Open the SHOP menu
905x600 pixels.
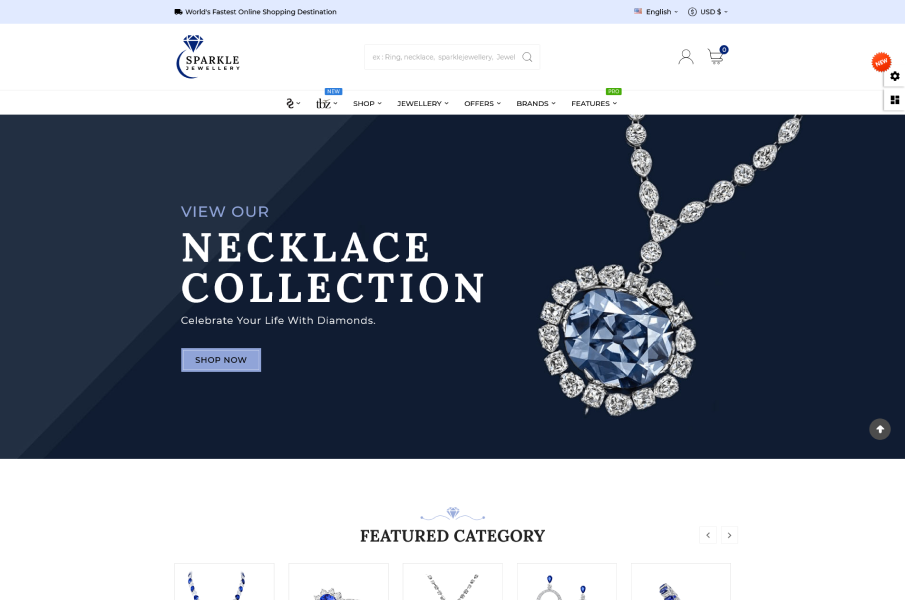(x=367, y=103)
